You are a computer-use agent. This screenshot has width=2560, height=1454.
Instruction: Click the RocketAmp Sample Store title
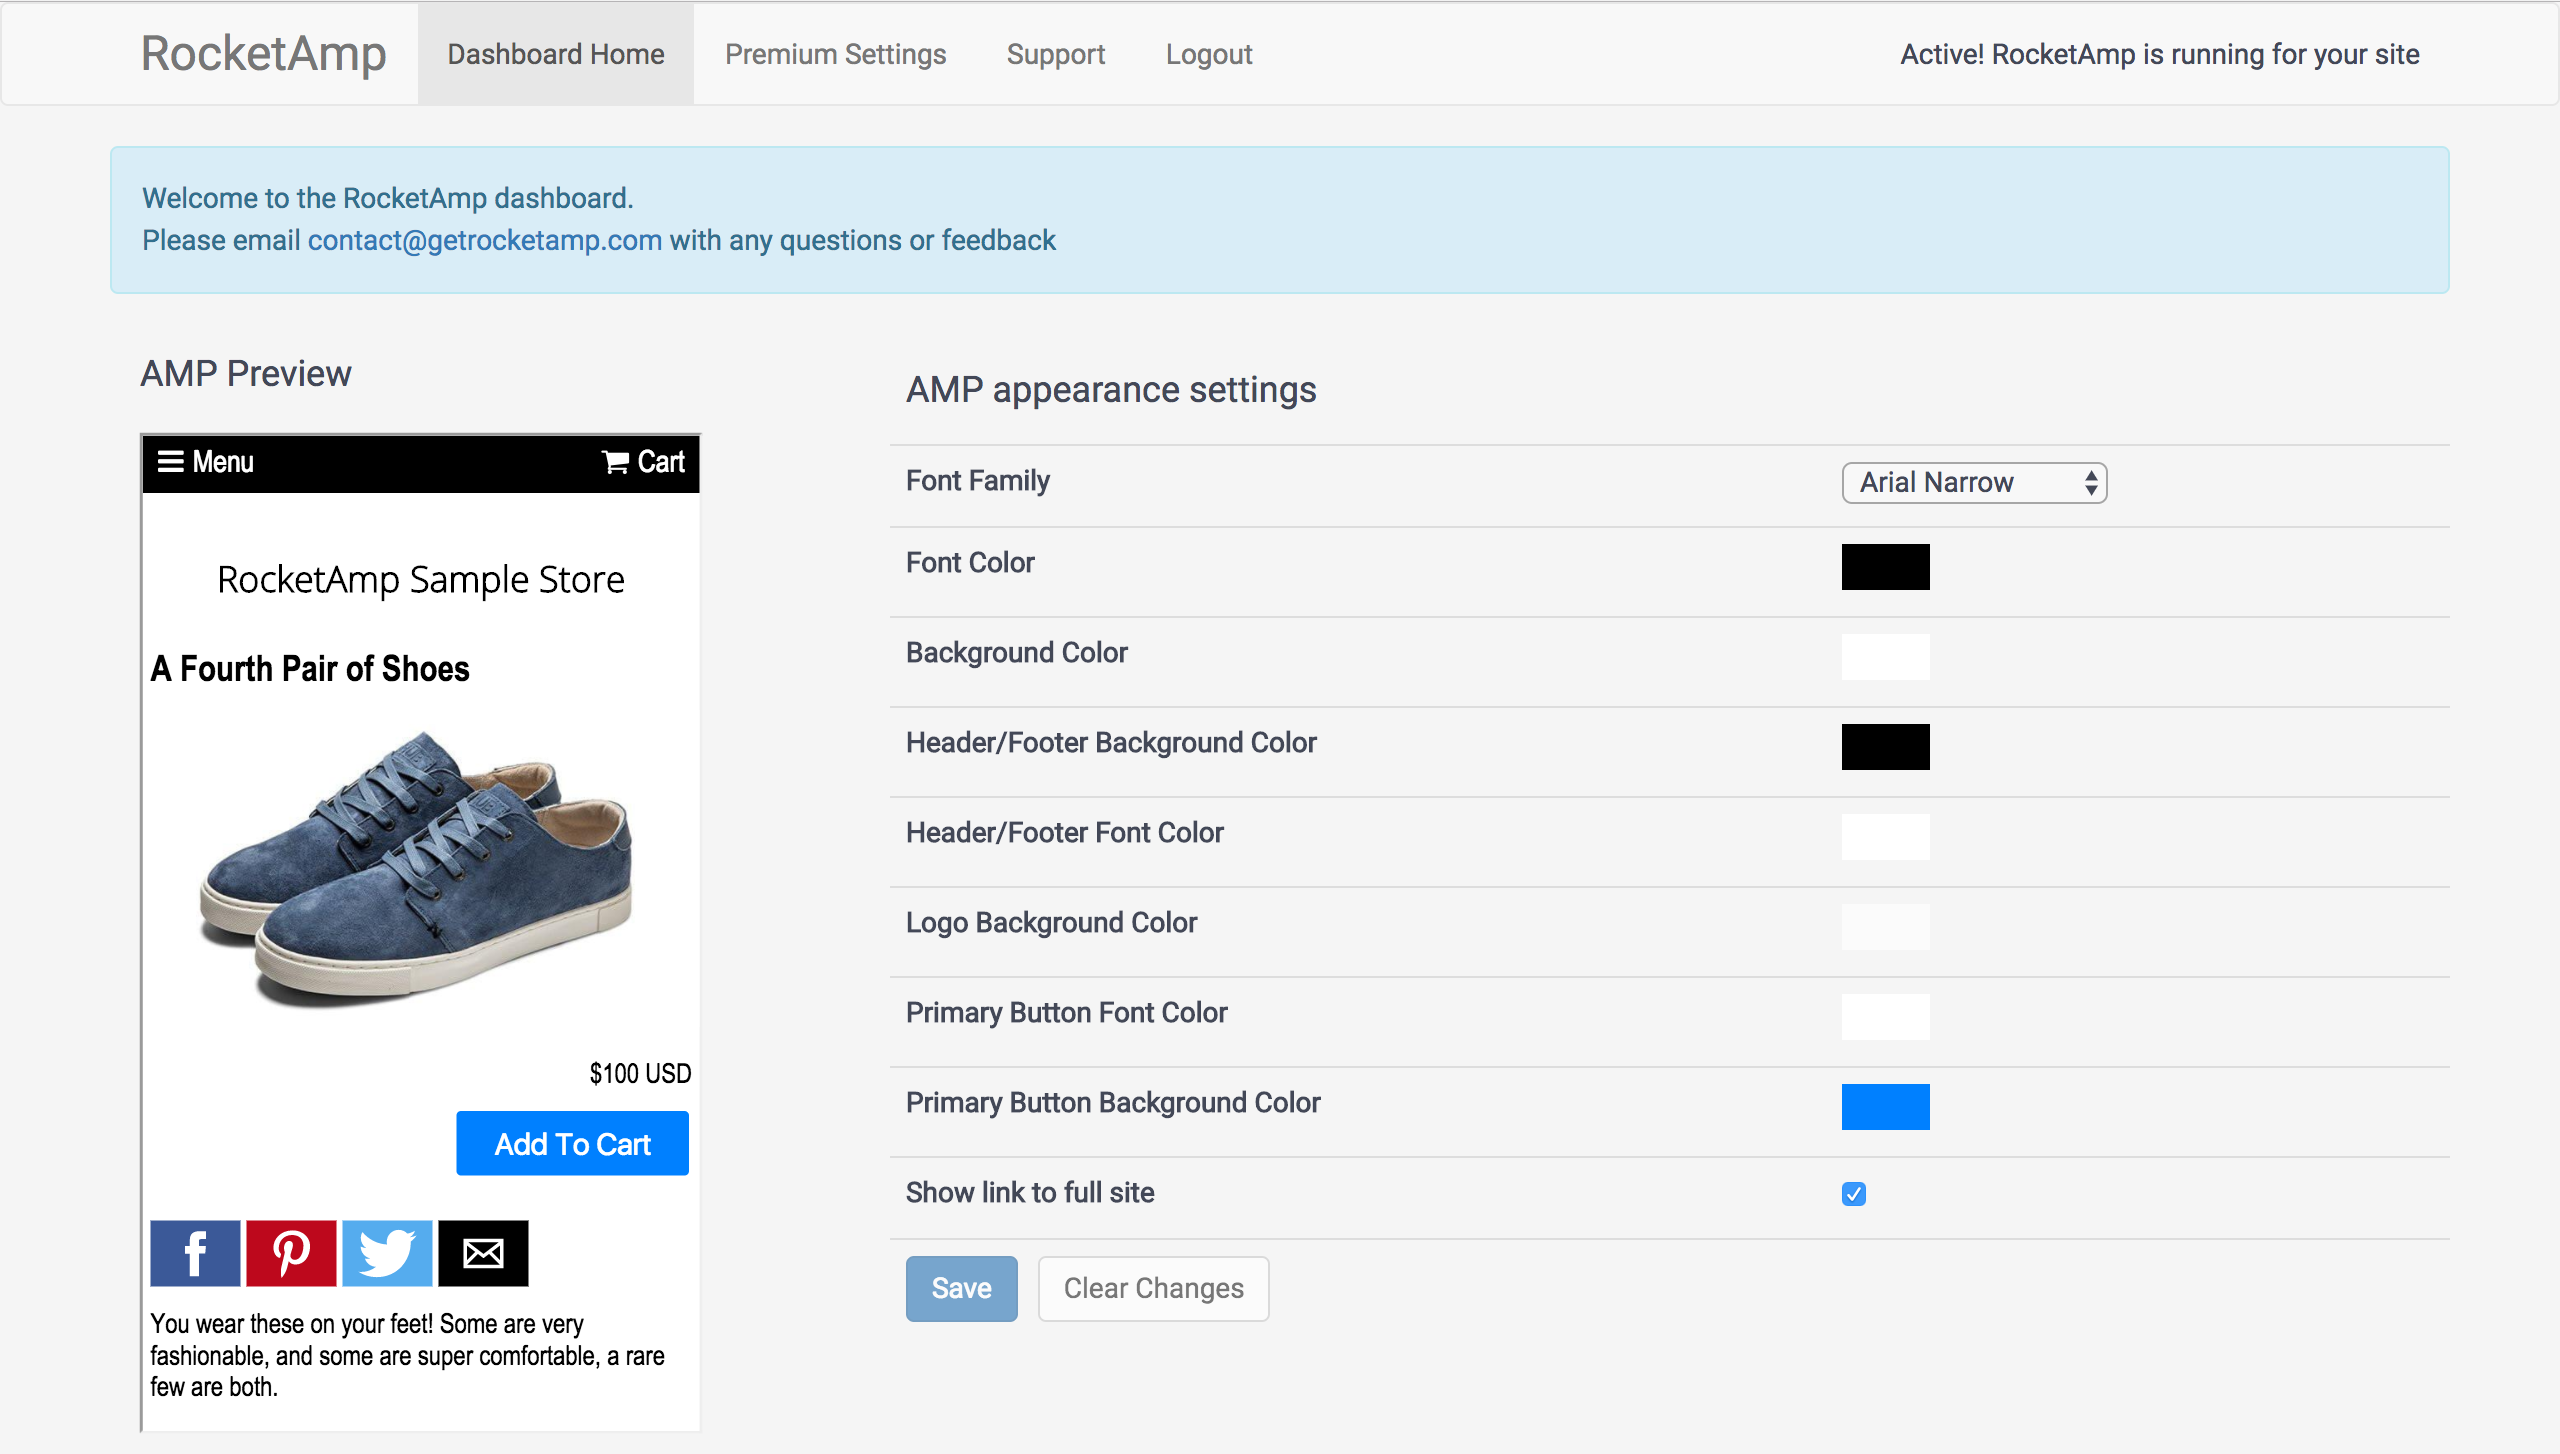(x=420, y=580)
